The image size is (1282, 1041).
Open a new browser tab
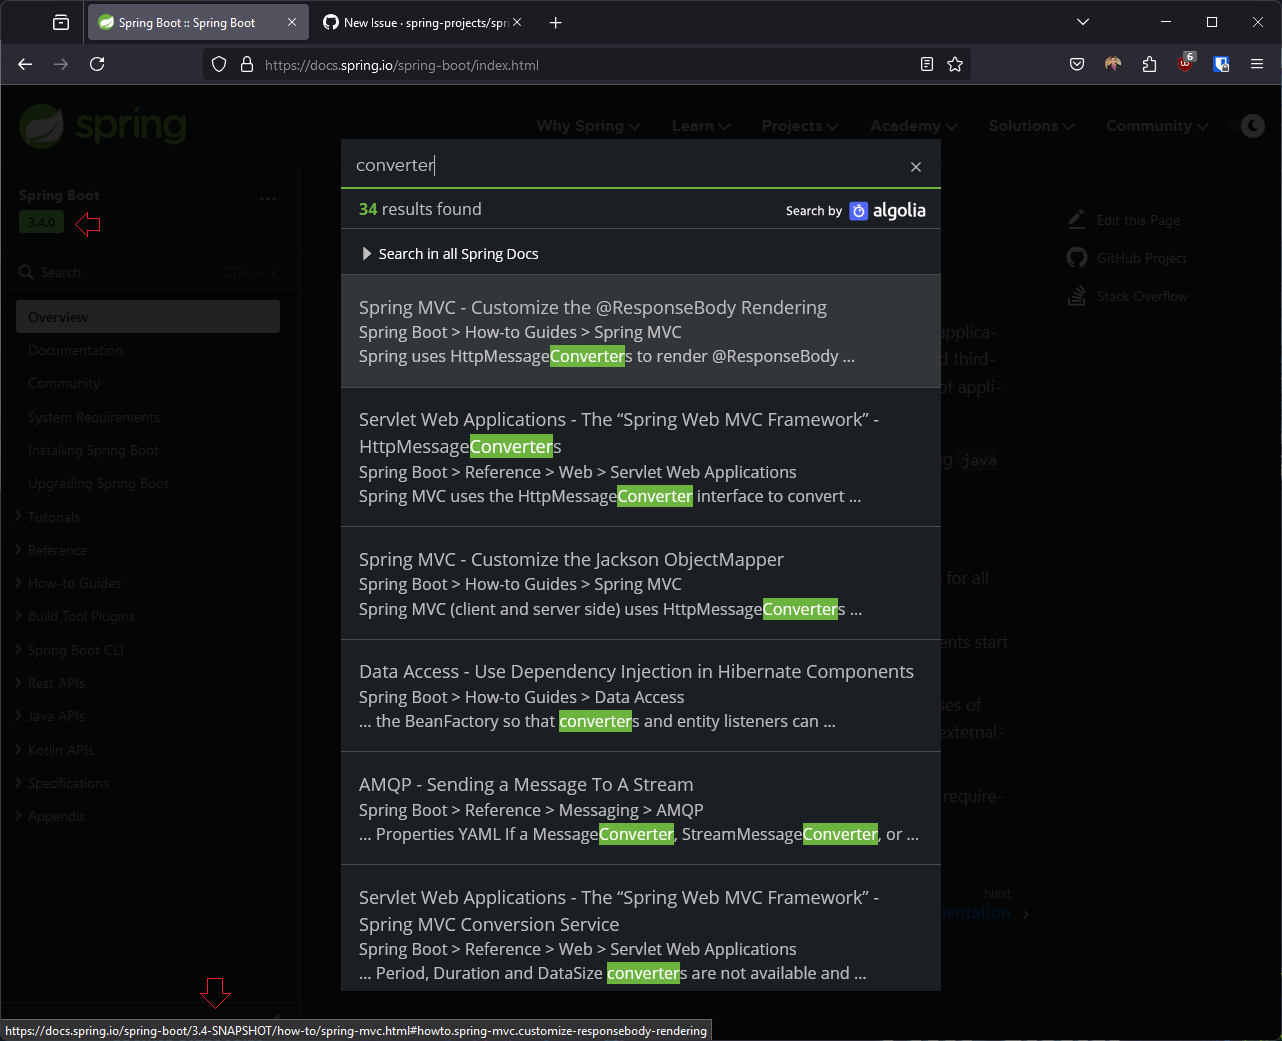pyautogui.click(x=556, y=22)
